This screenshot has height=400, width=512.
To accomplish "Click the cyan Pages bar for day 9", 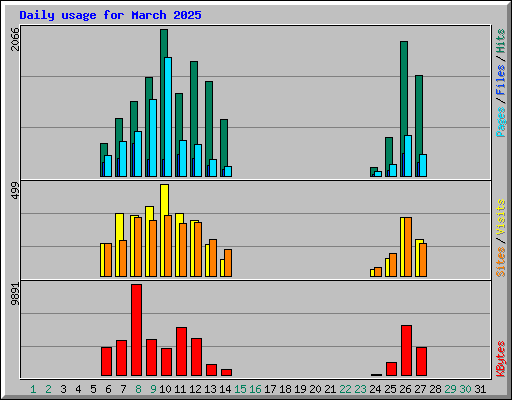I will [153, 138].
